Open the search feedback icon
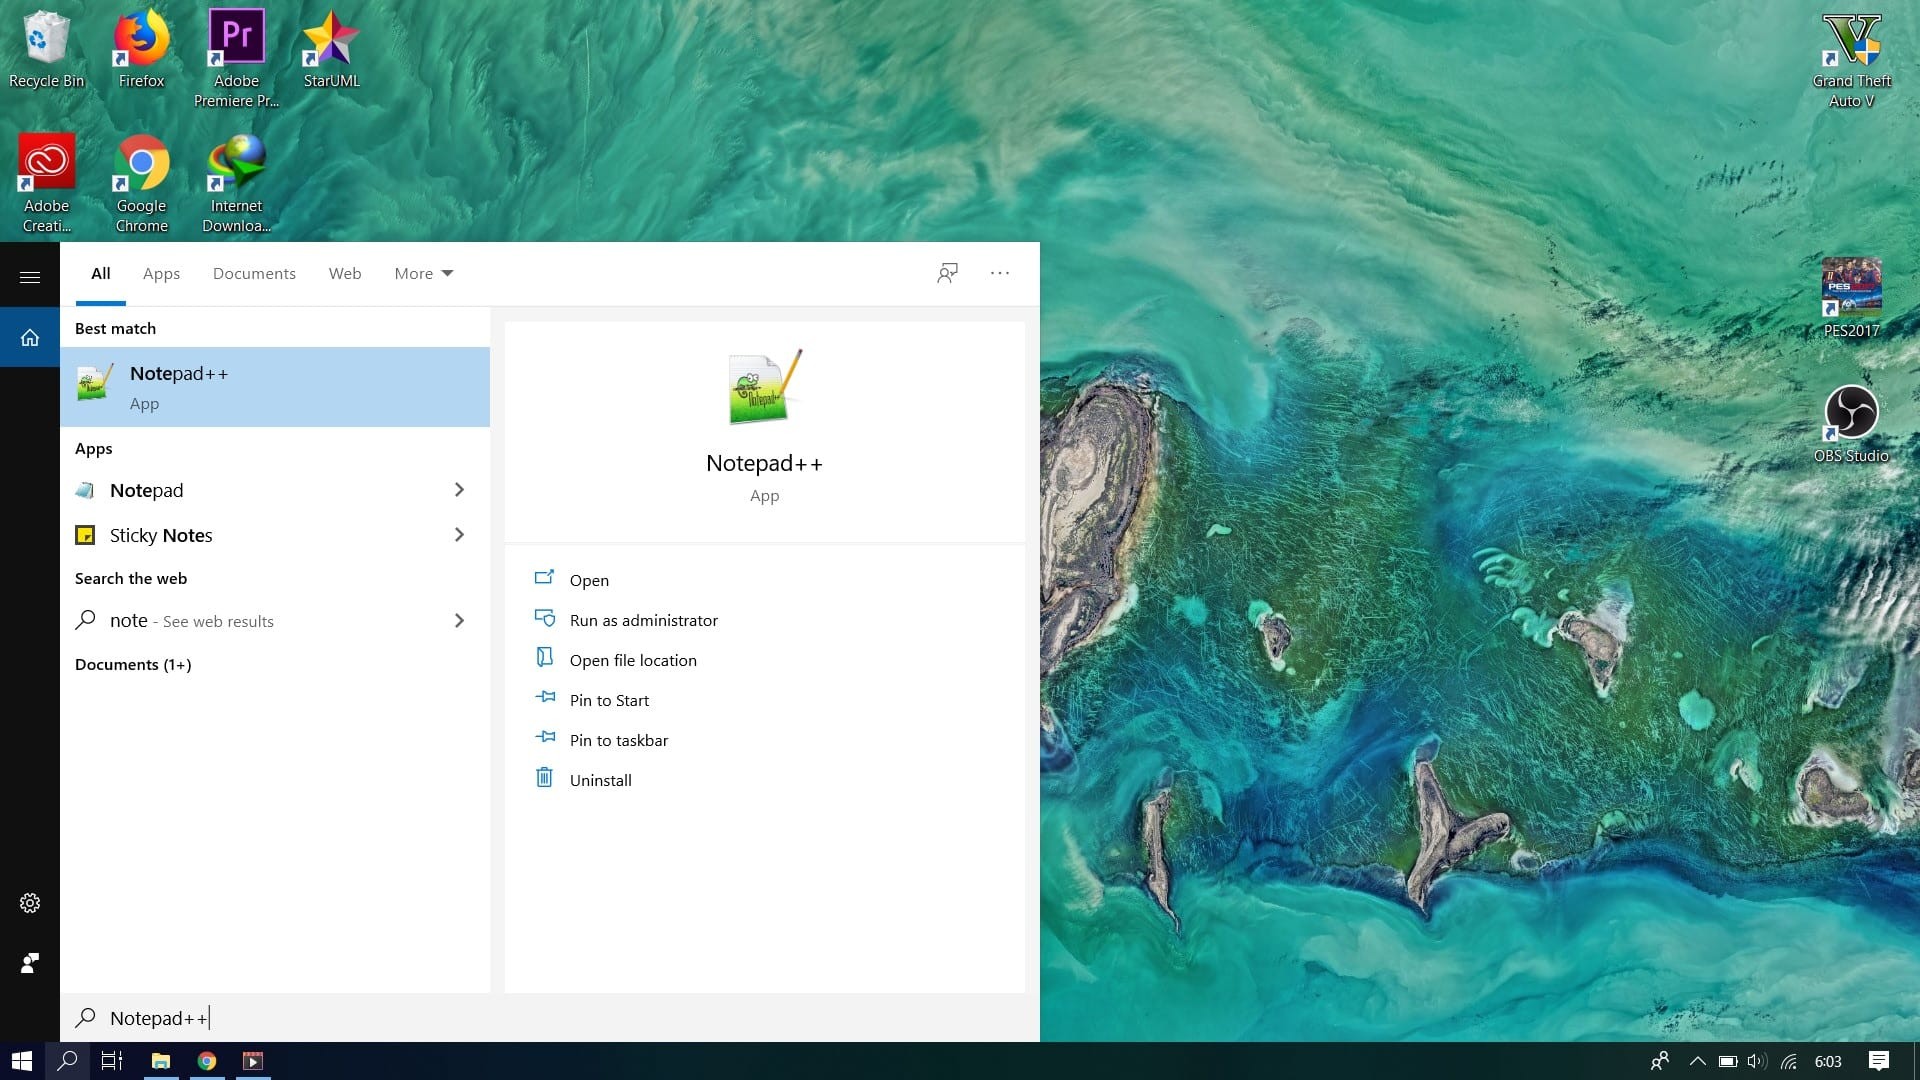The height and width of the screenshot is (1080, 1920). (947, 273)
